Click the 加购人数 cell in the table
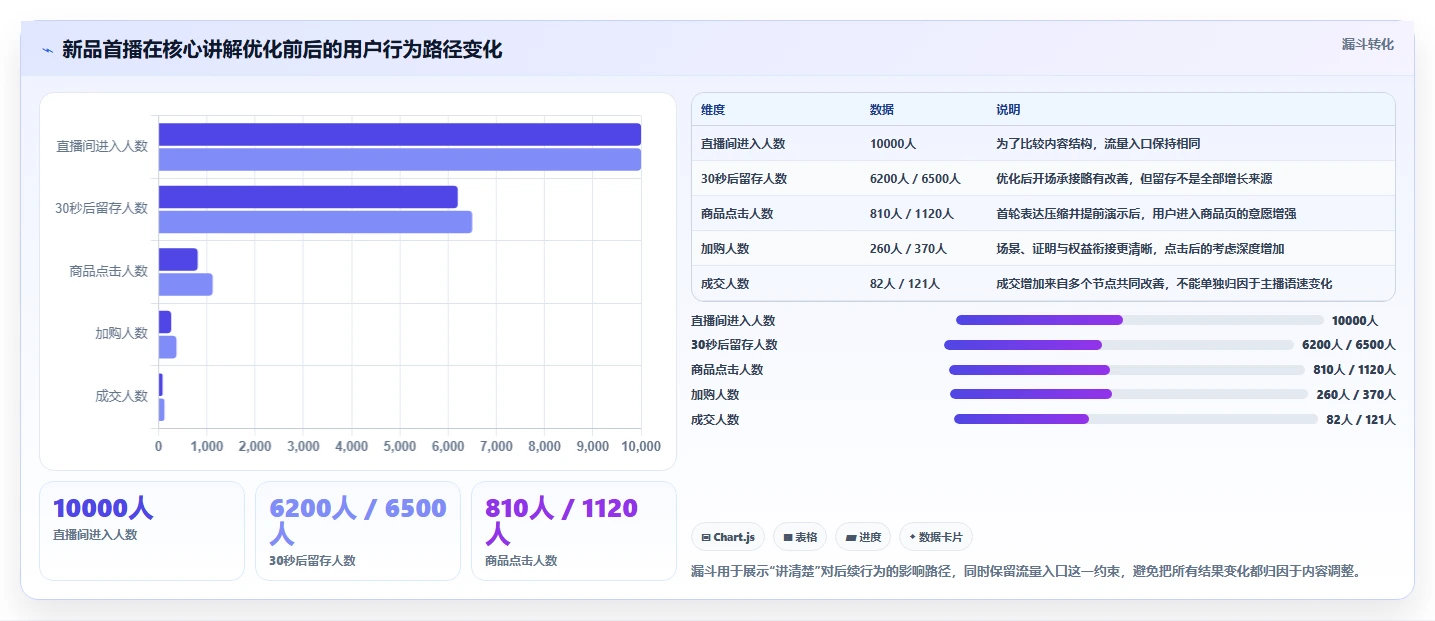This screenshot has height=621, width=1435. [x=725, y=249]
